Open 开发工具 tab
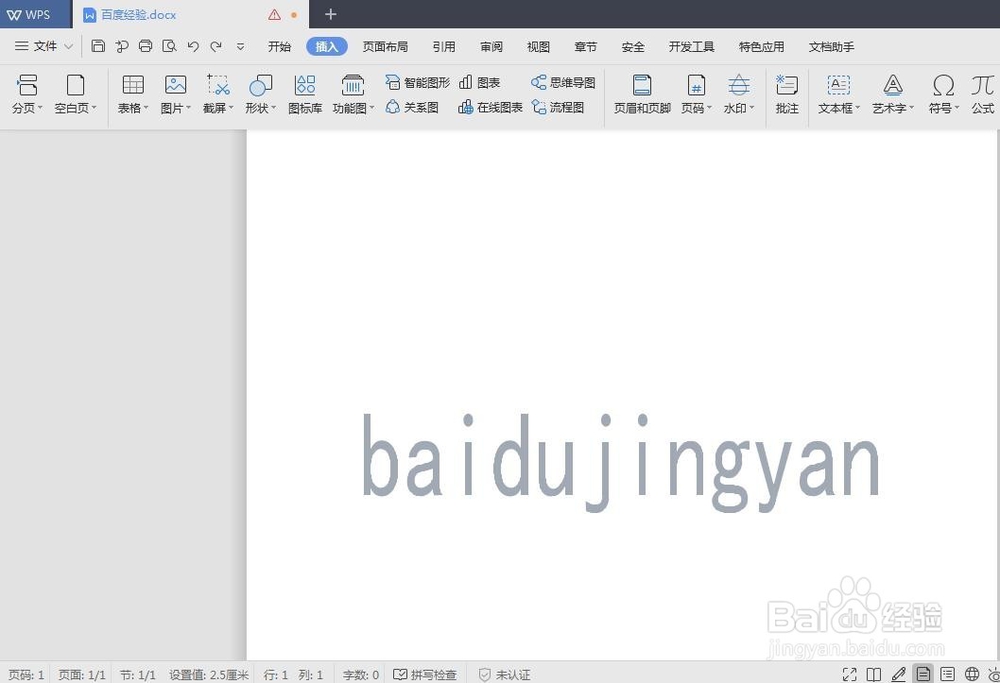The image size is (1000, 683). (x=691, y=47)
